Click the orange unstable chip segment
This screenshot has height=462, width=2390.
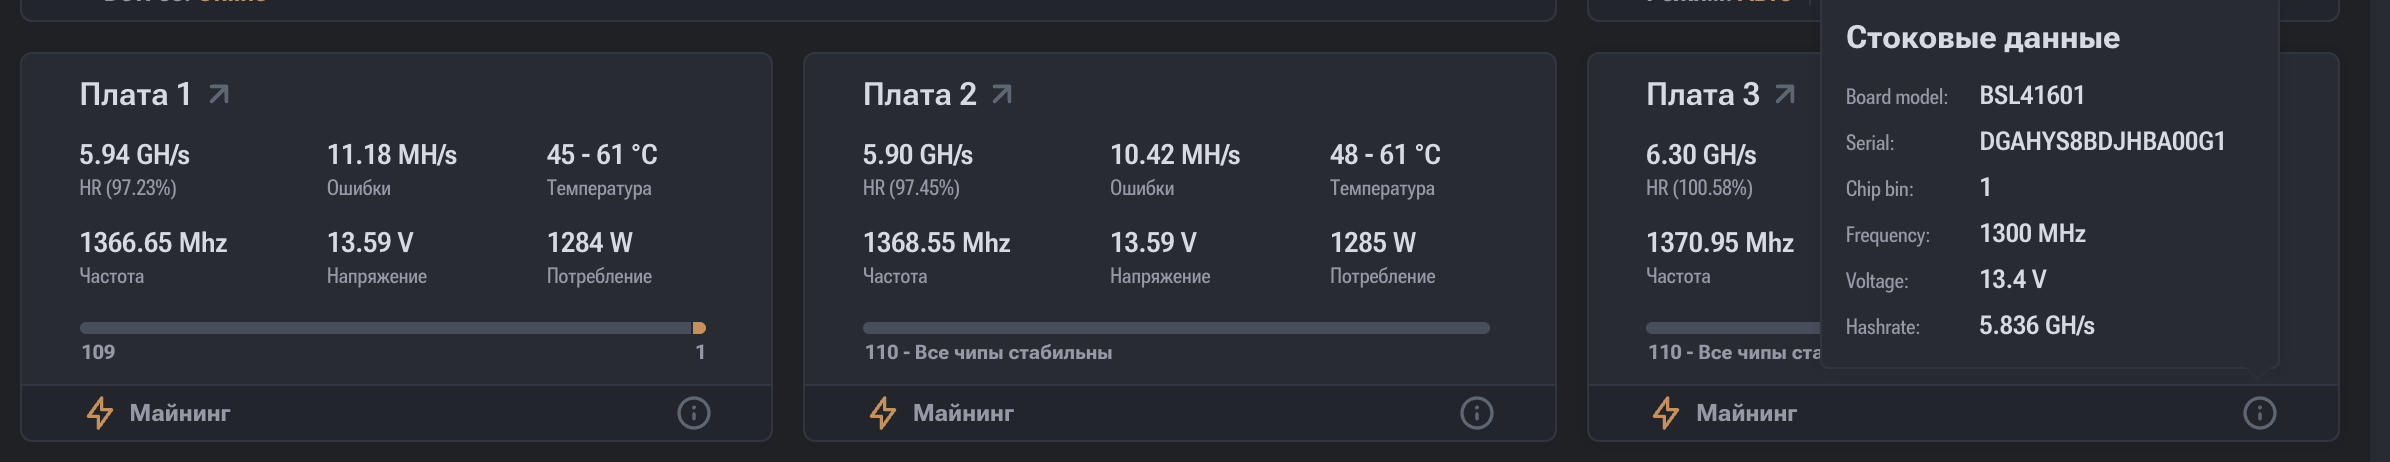(700, 328)
